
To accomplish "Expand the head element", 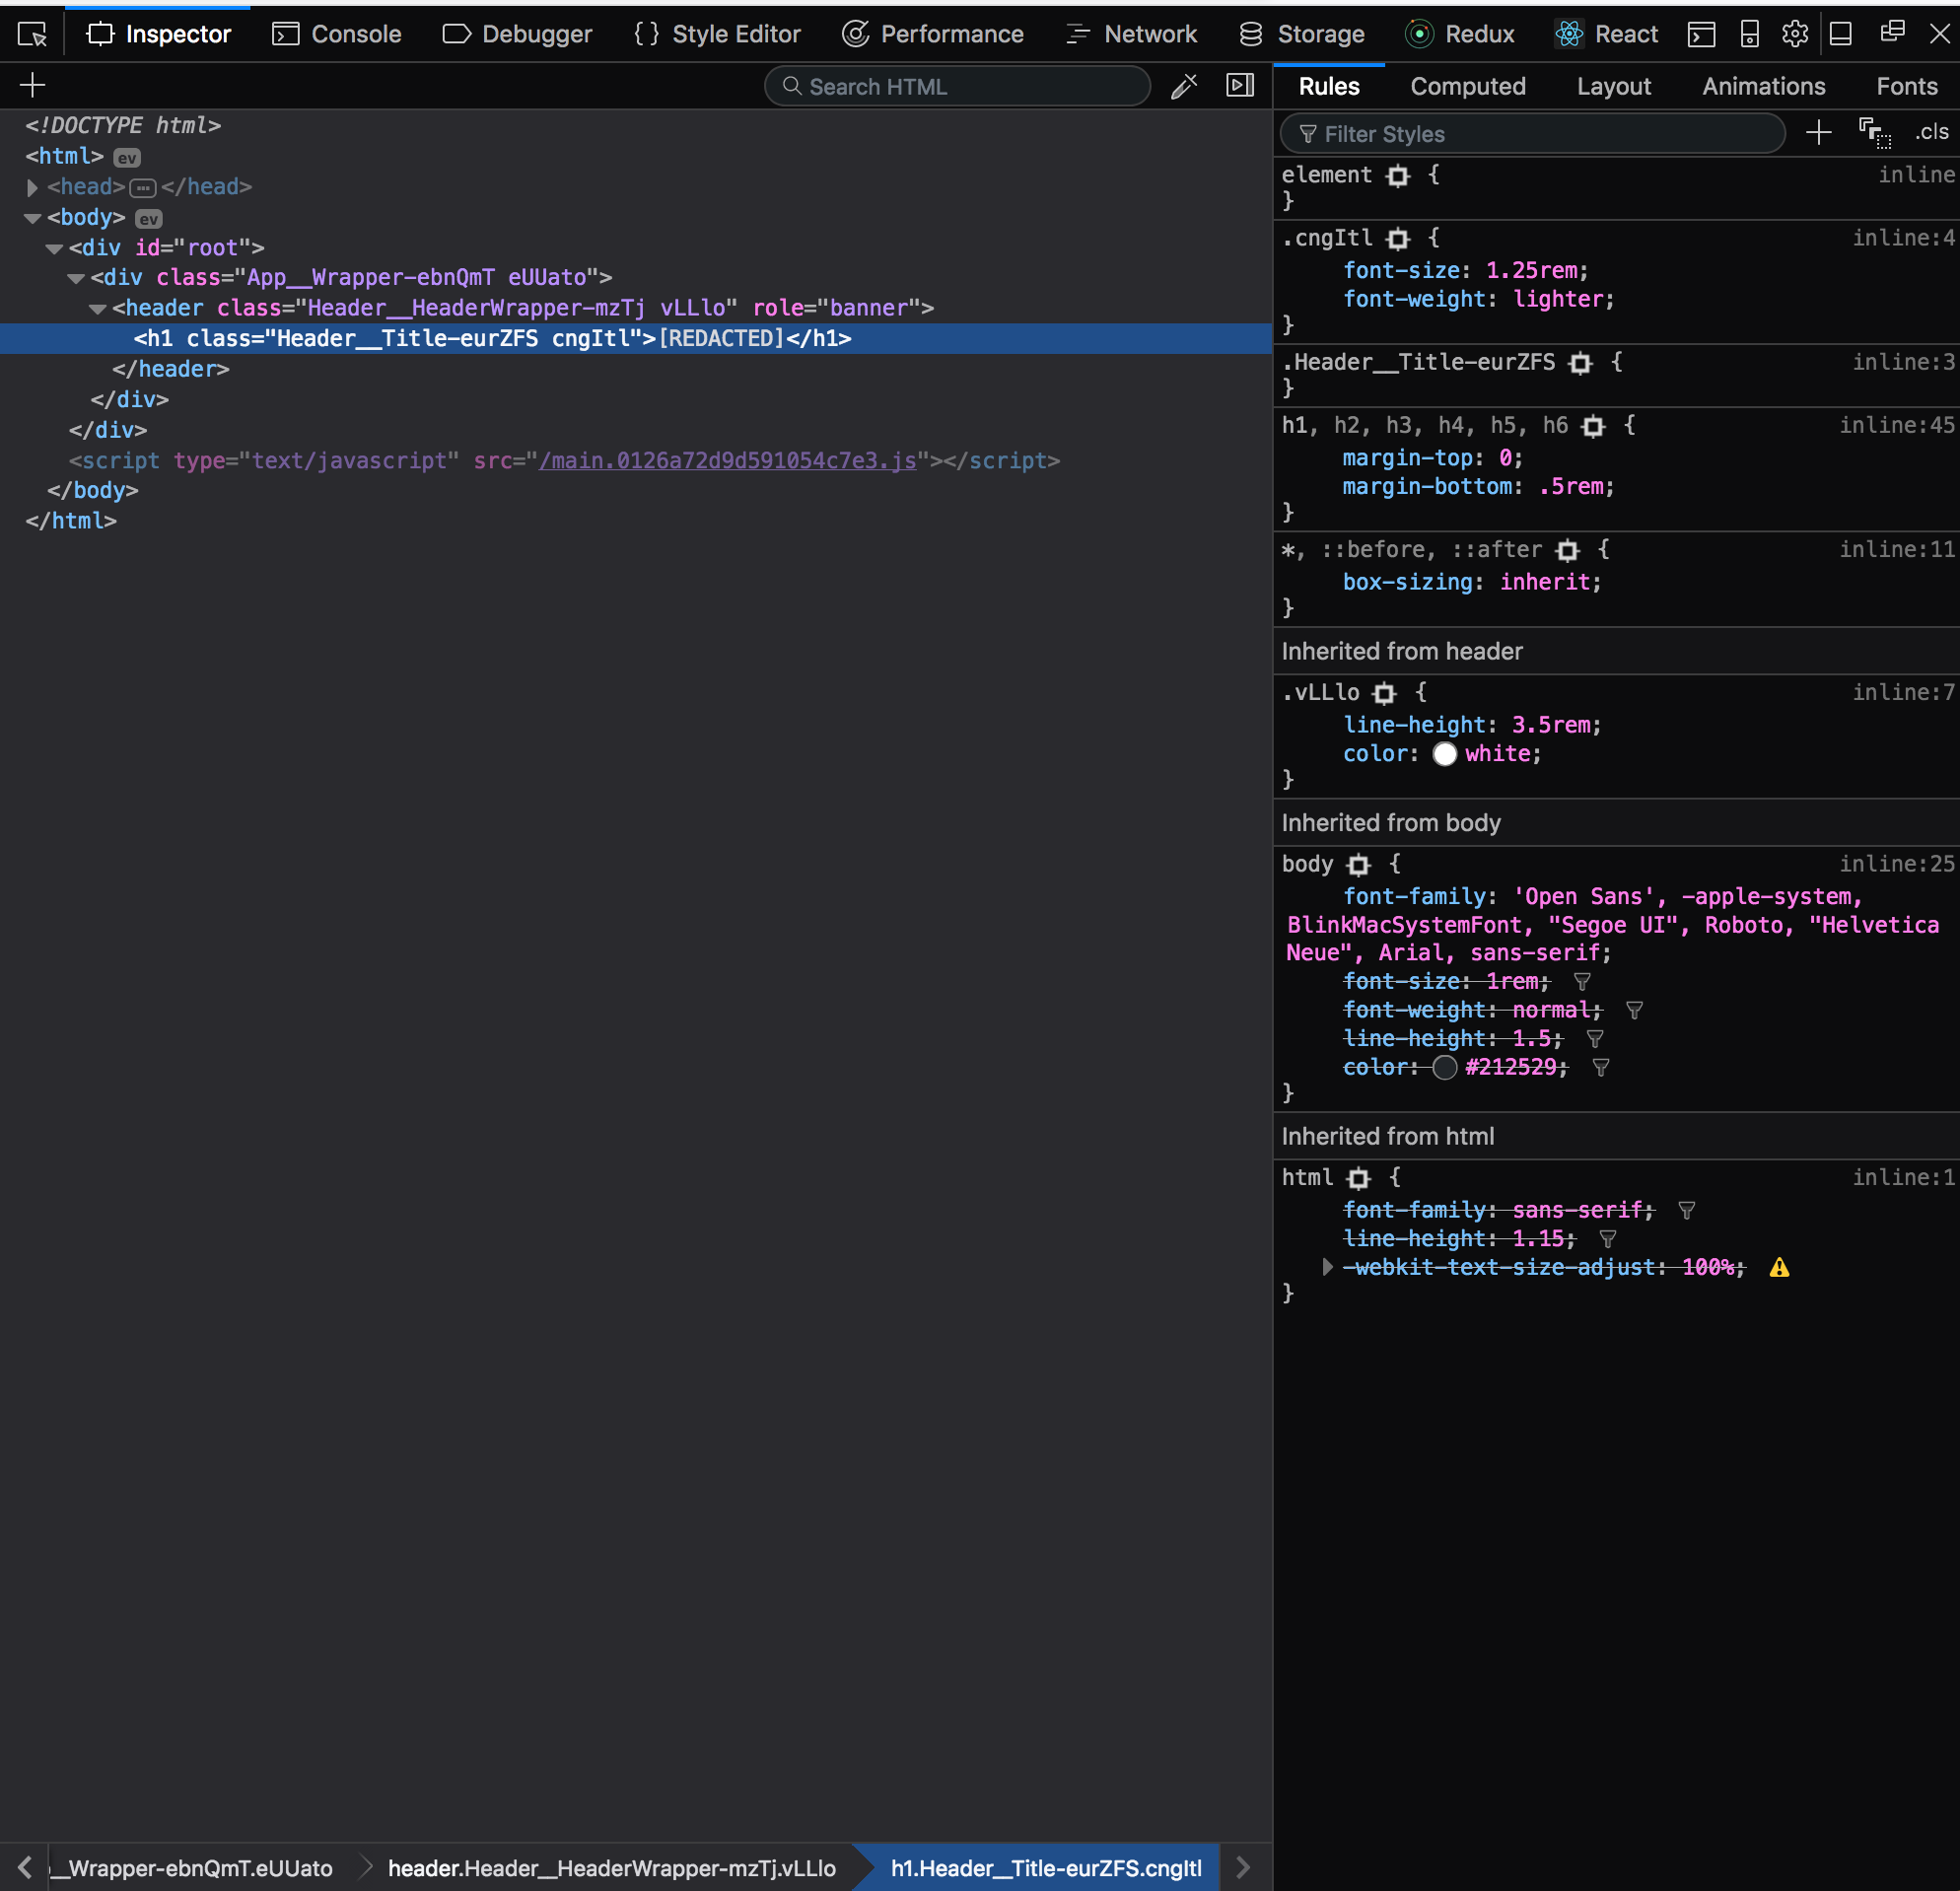I will click(31, 187).
